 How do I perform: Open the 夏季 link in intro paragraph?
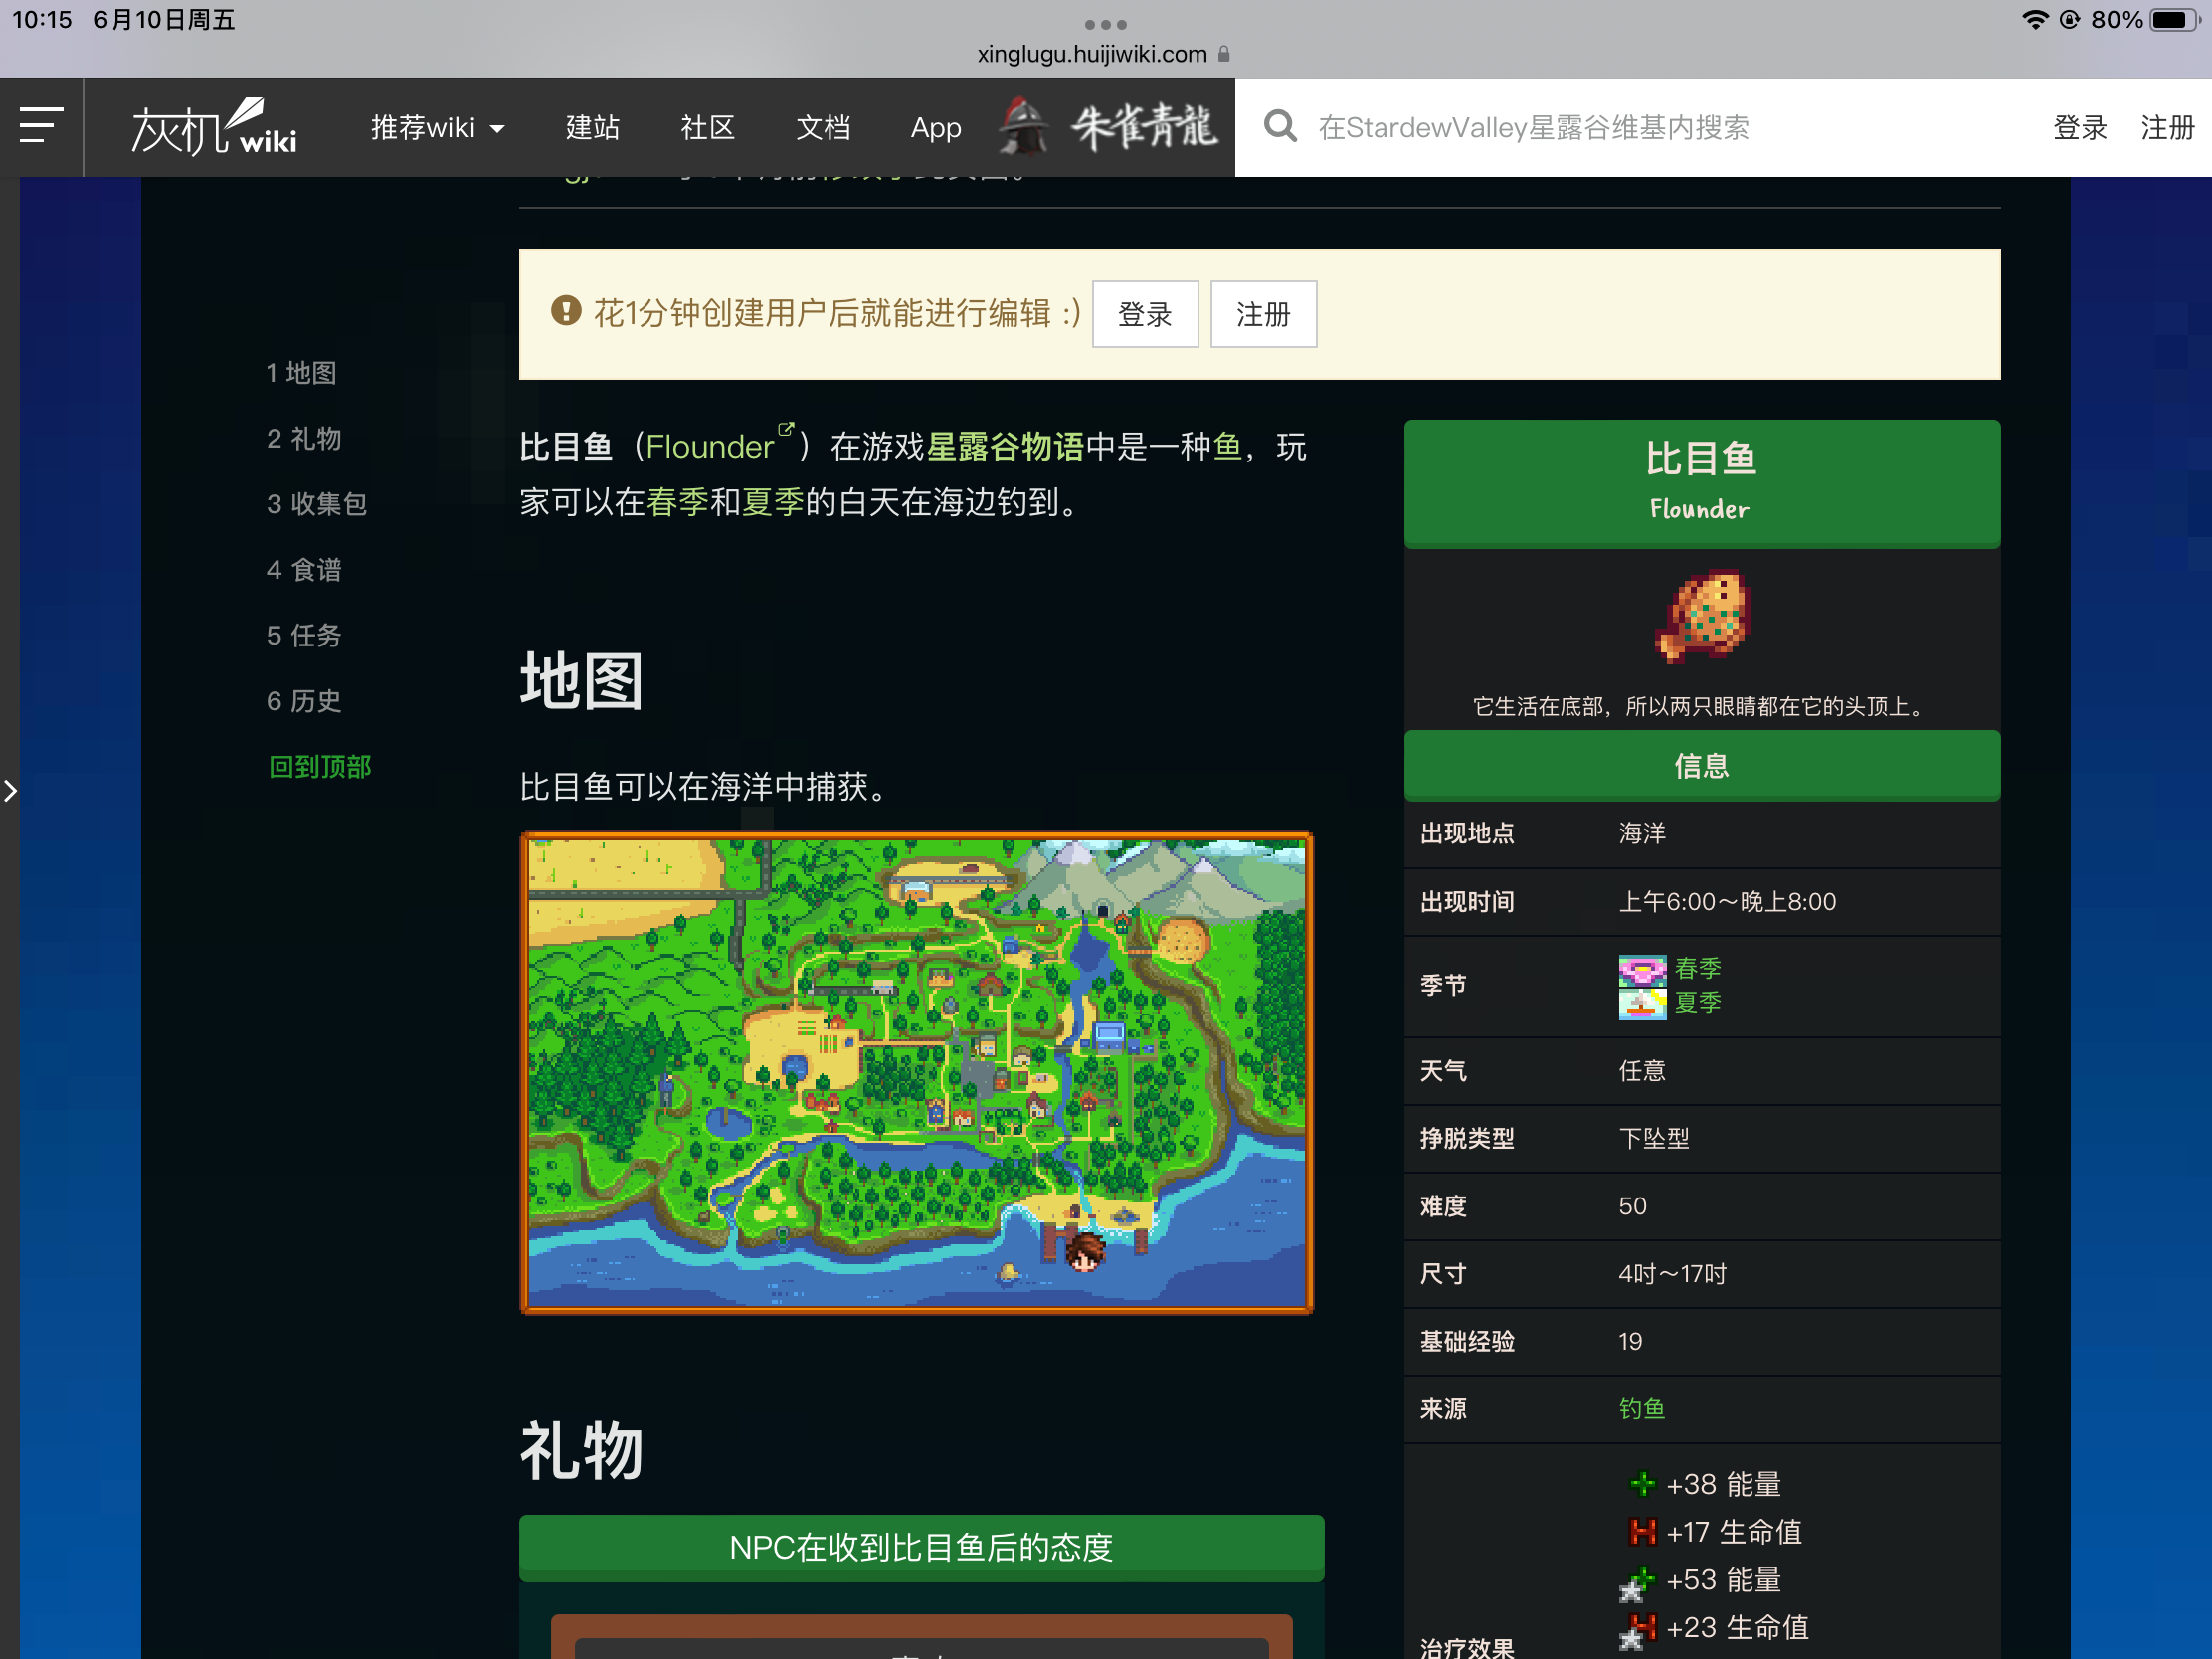tap(772, 502)
